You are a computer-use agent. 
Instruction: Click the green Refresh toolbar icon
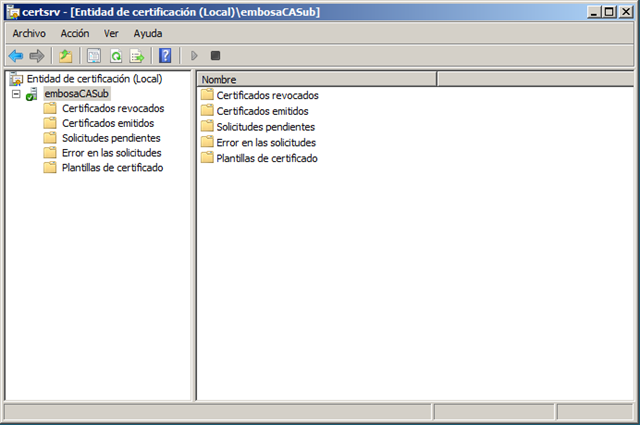coord(116,56)
